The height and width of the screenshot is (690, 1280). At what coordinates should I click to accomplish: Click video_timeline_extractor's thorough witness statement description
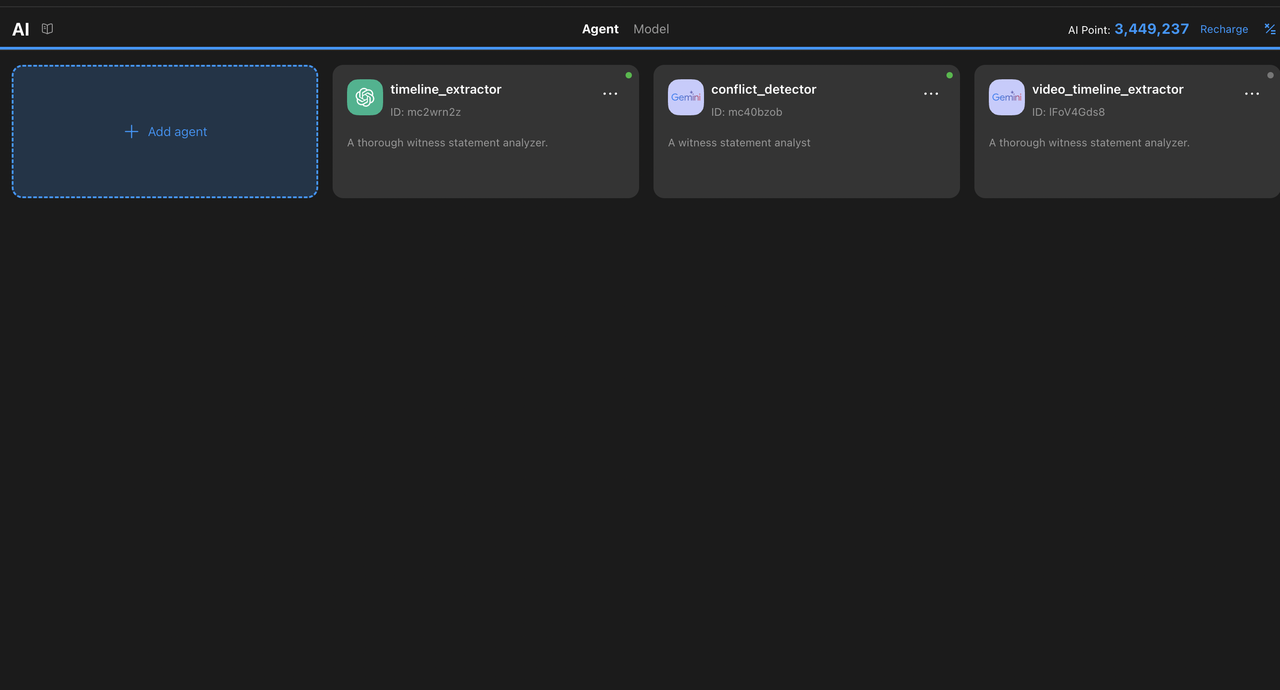pos(1089,143)
